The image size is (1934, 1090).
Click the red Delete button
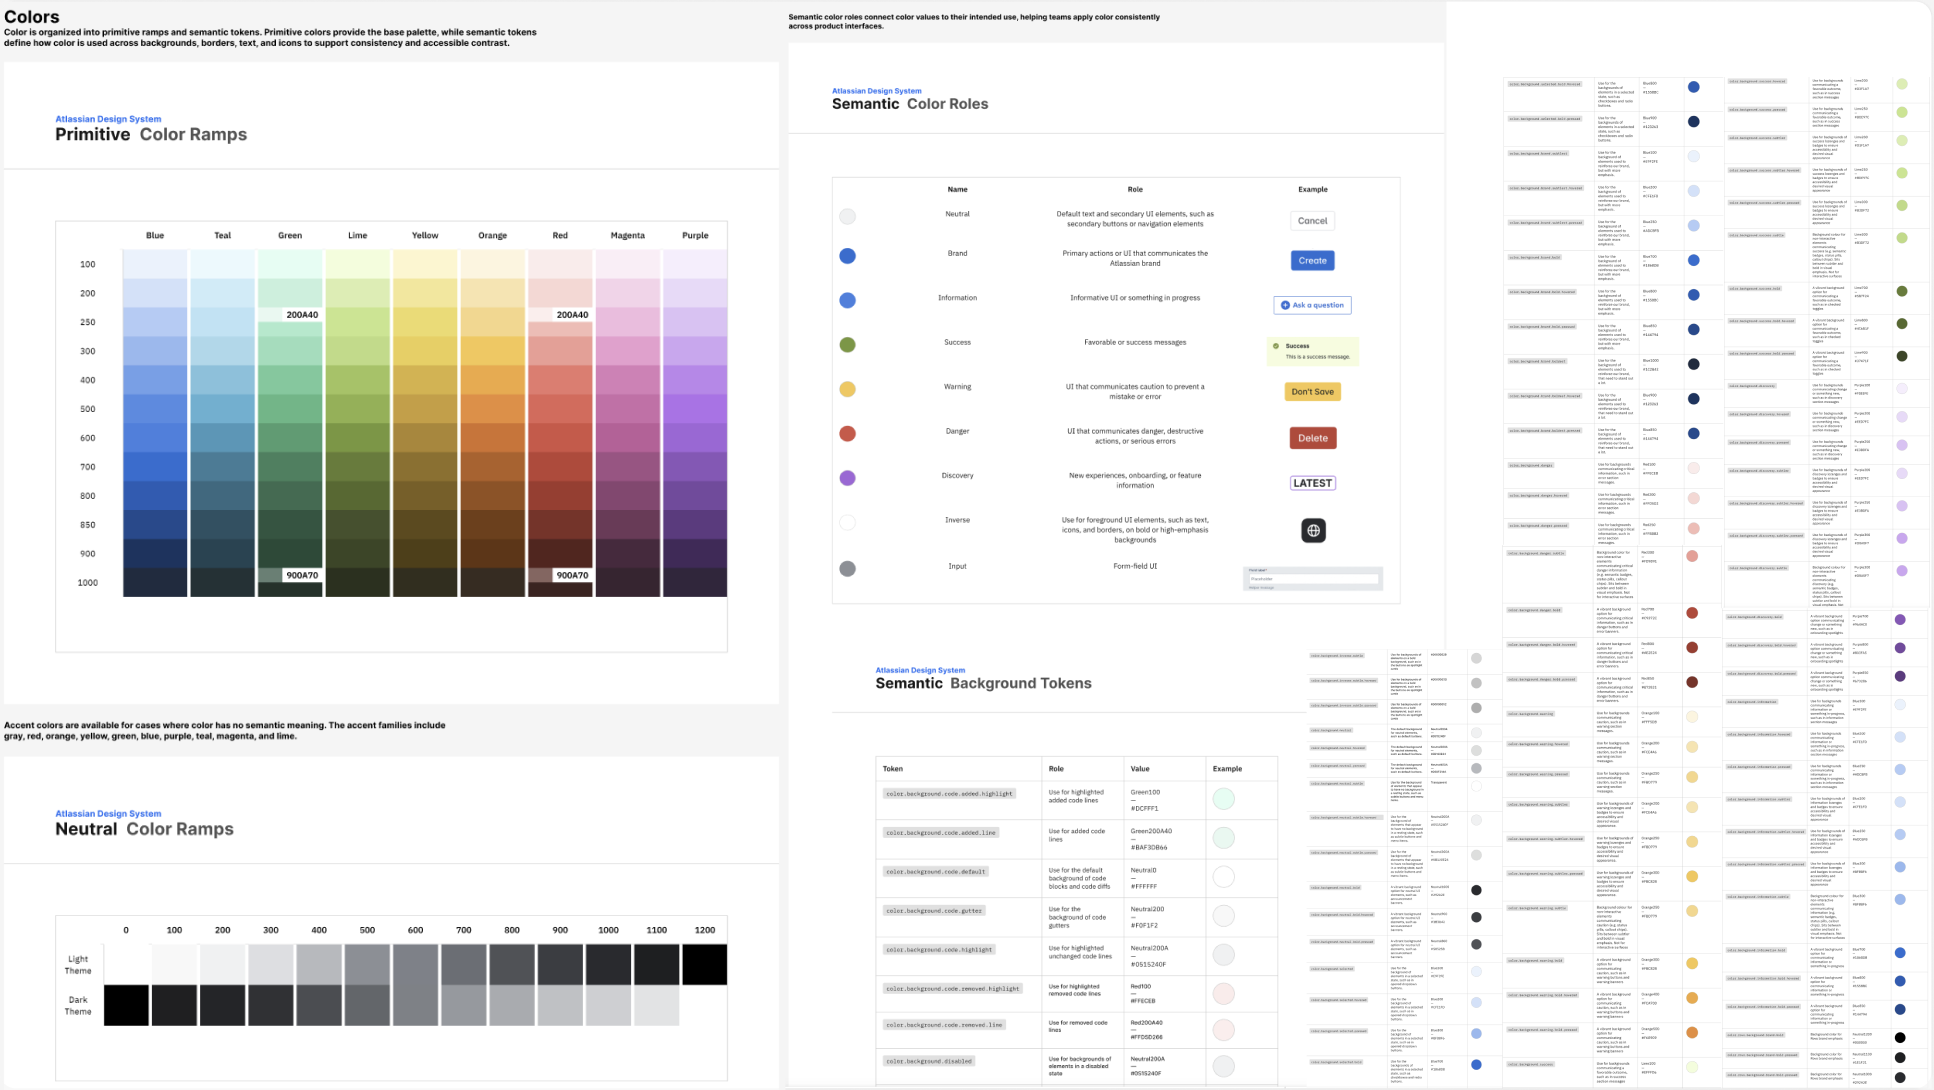[x=1312, y=438]
